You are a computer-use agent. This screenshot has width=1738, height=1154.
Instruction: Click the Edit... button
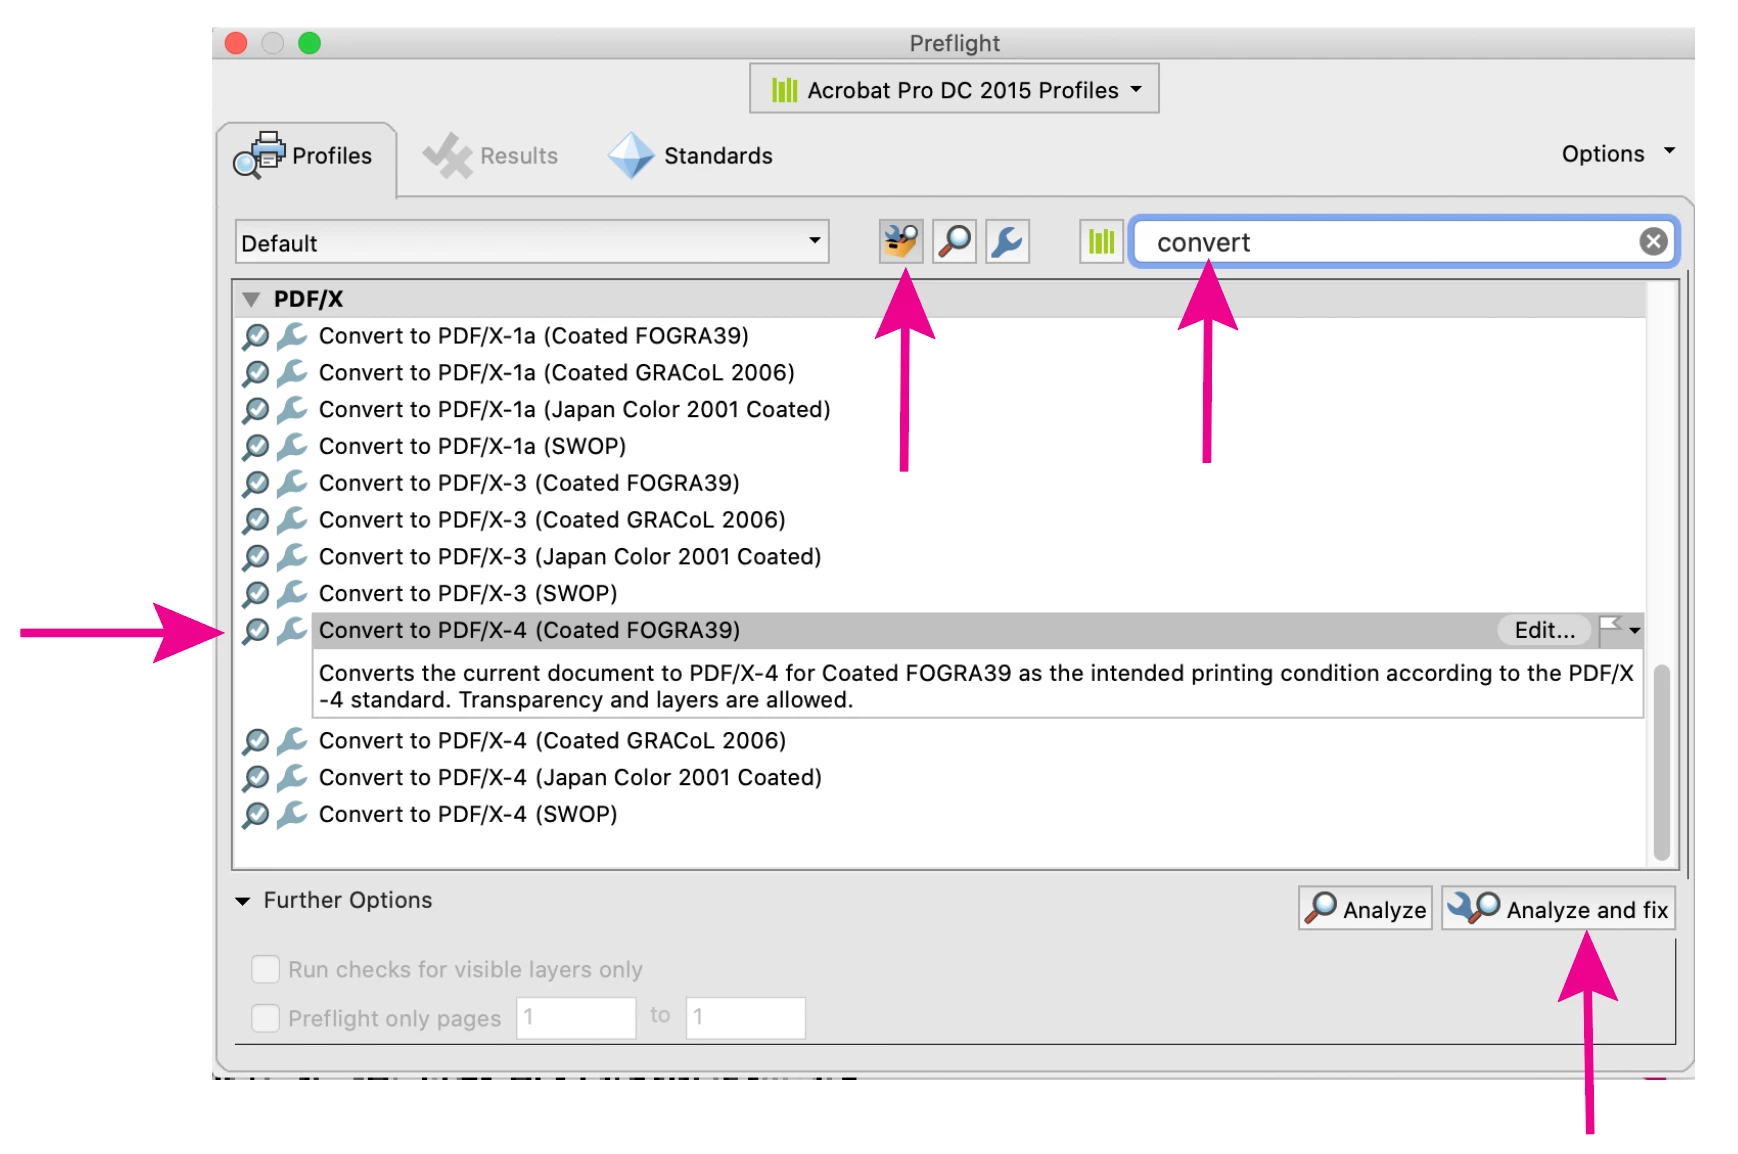click(1544, 630)
